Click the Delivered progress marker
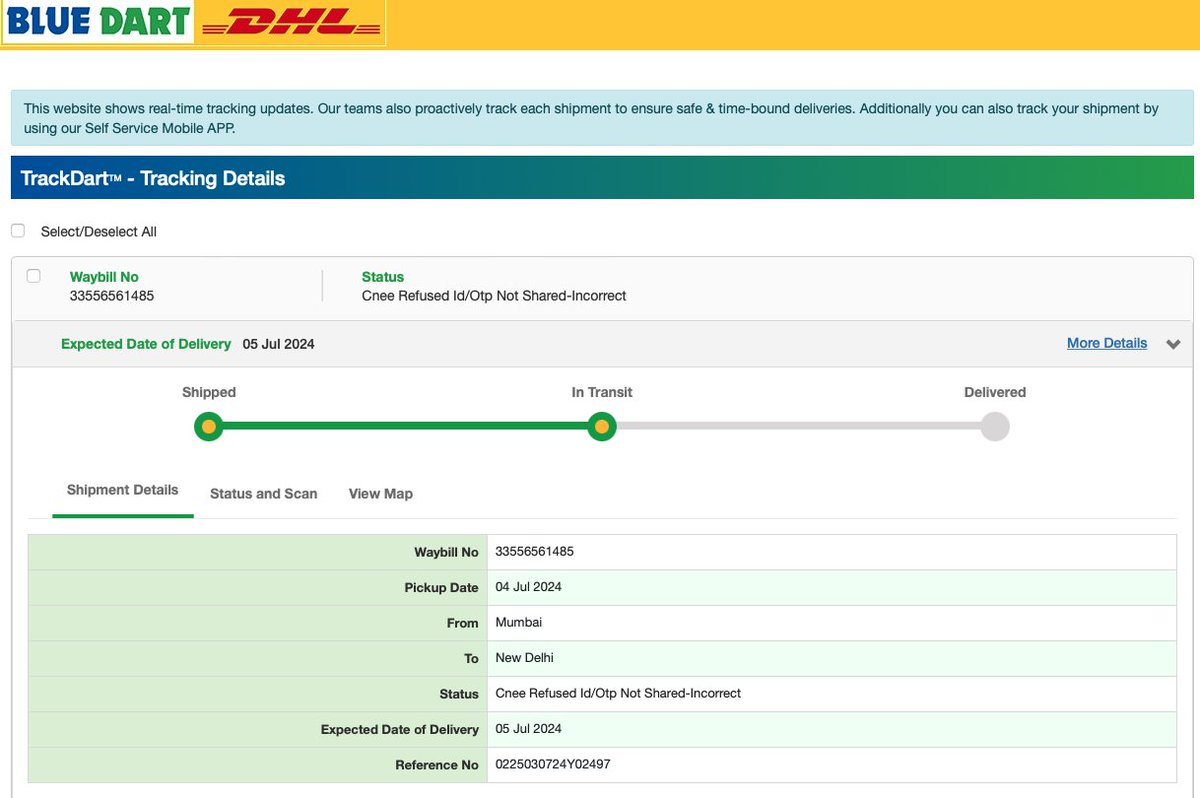This screenshot has height=798, width=1200. (x=995, y=427)
